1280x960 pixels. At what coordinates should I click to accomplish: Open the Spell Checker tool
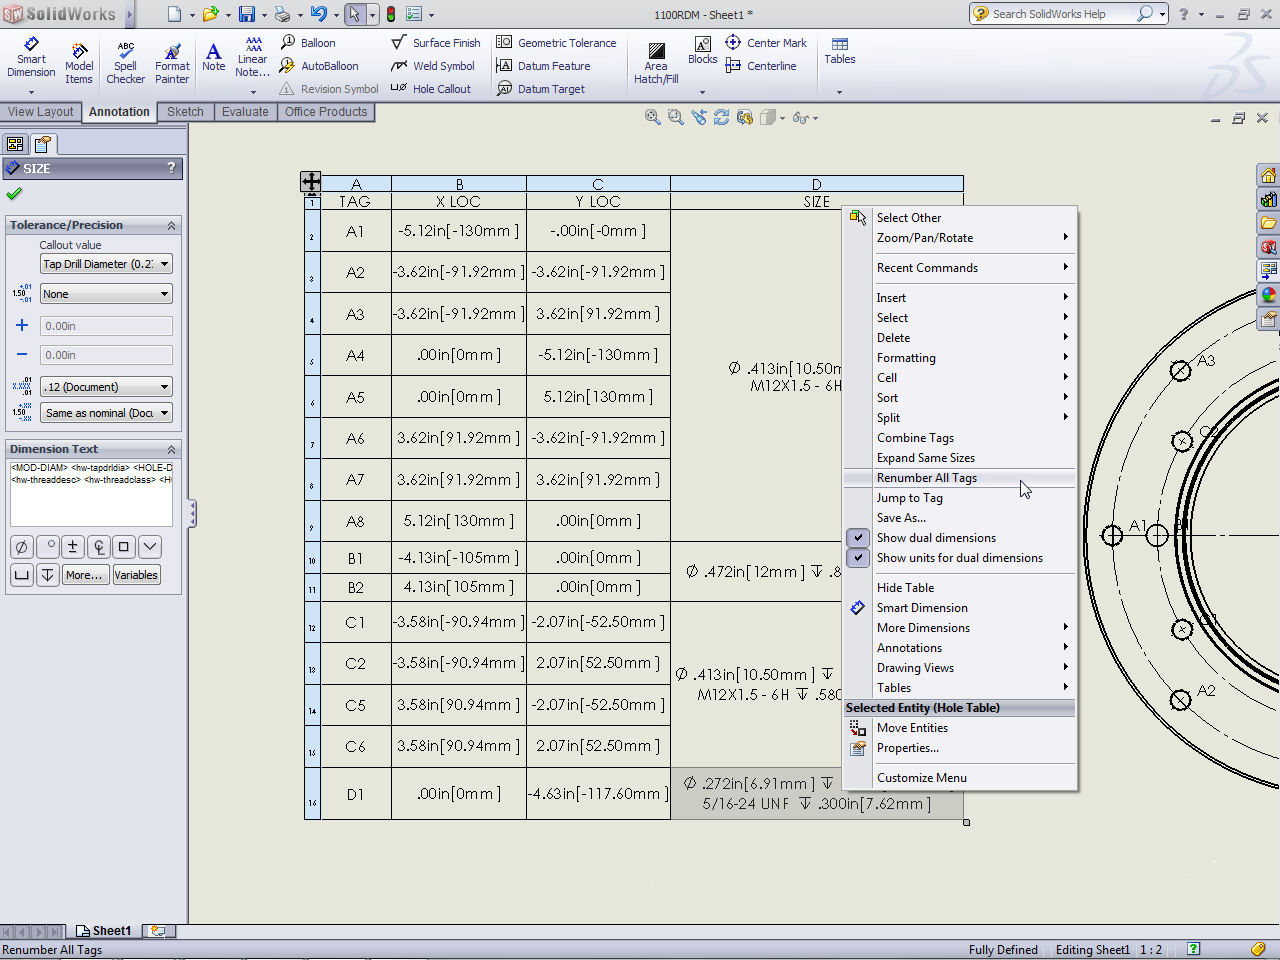point(125,63)
